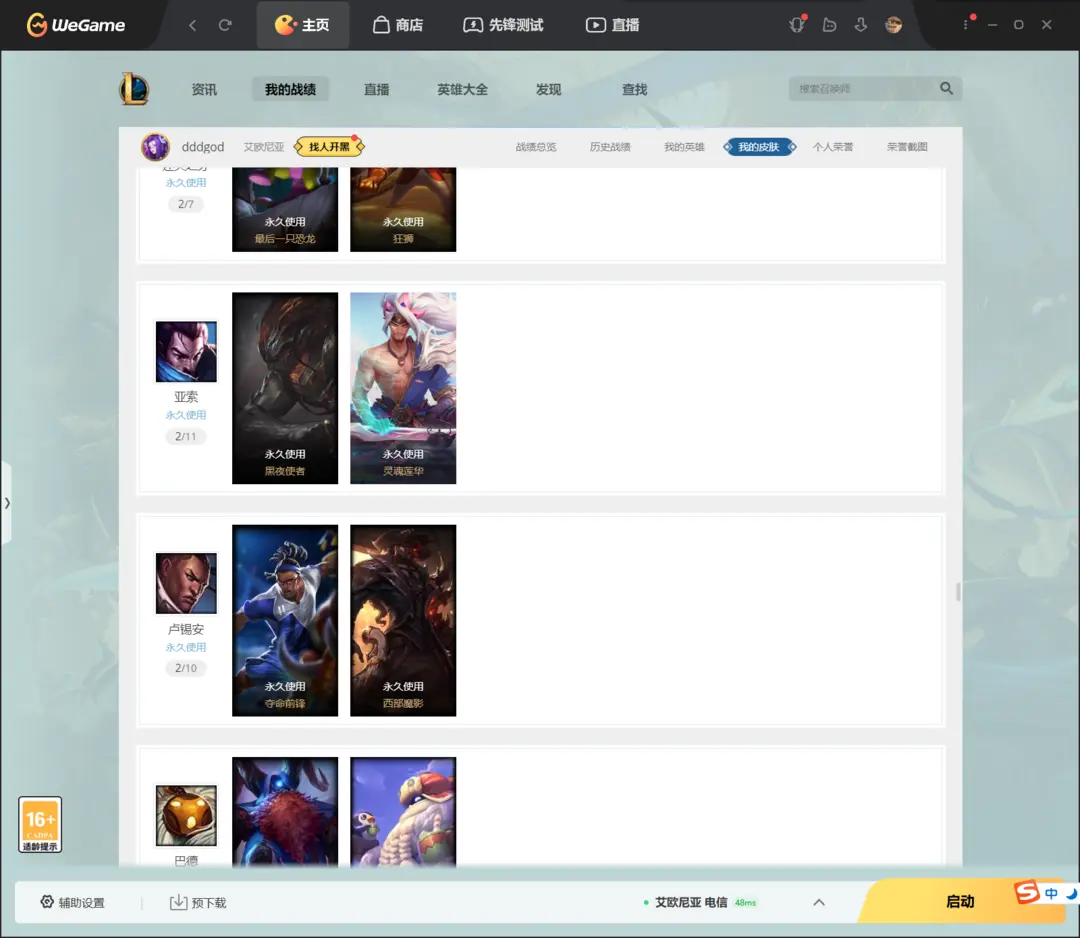Click the 预下载 pre-download button

pyautogui.click(x=198, y=902)
